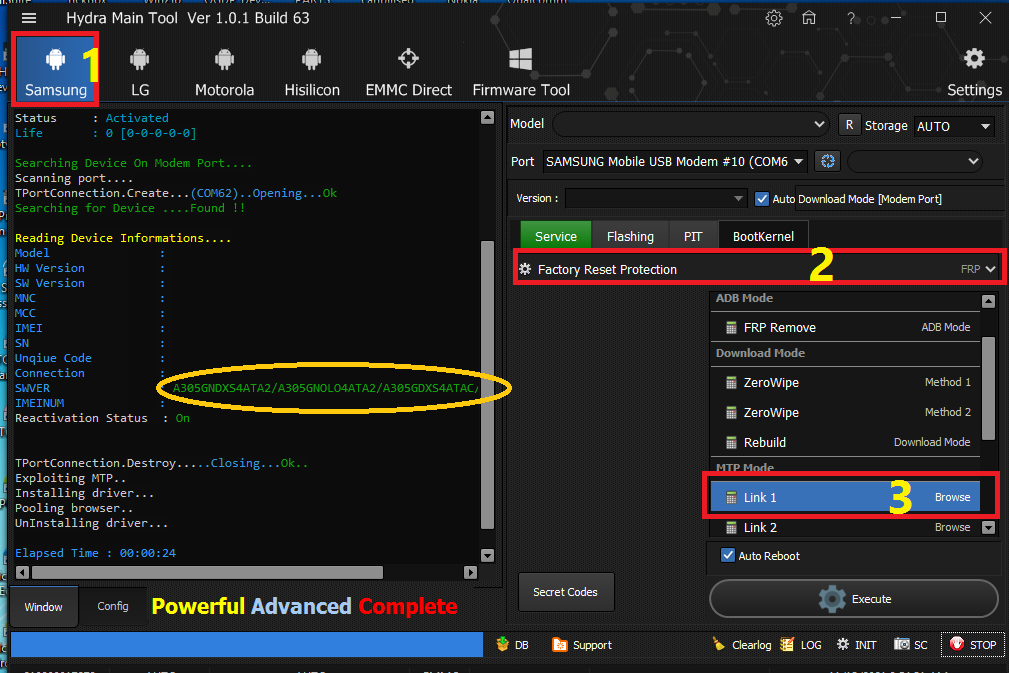1009x673 pixels.
Task: Select the Hisilicon module
Action: coord(311,70)
